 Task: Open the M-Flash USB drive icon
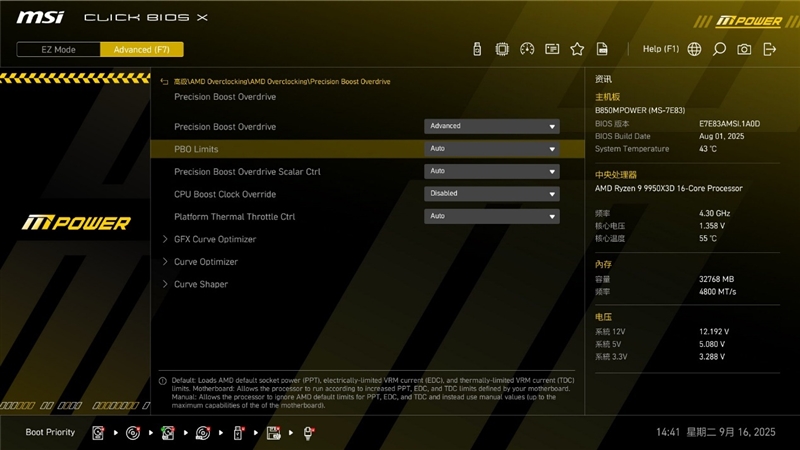(x=477, y=49)
